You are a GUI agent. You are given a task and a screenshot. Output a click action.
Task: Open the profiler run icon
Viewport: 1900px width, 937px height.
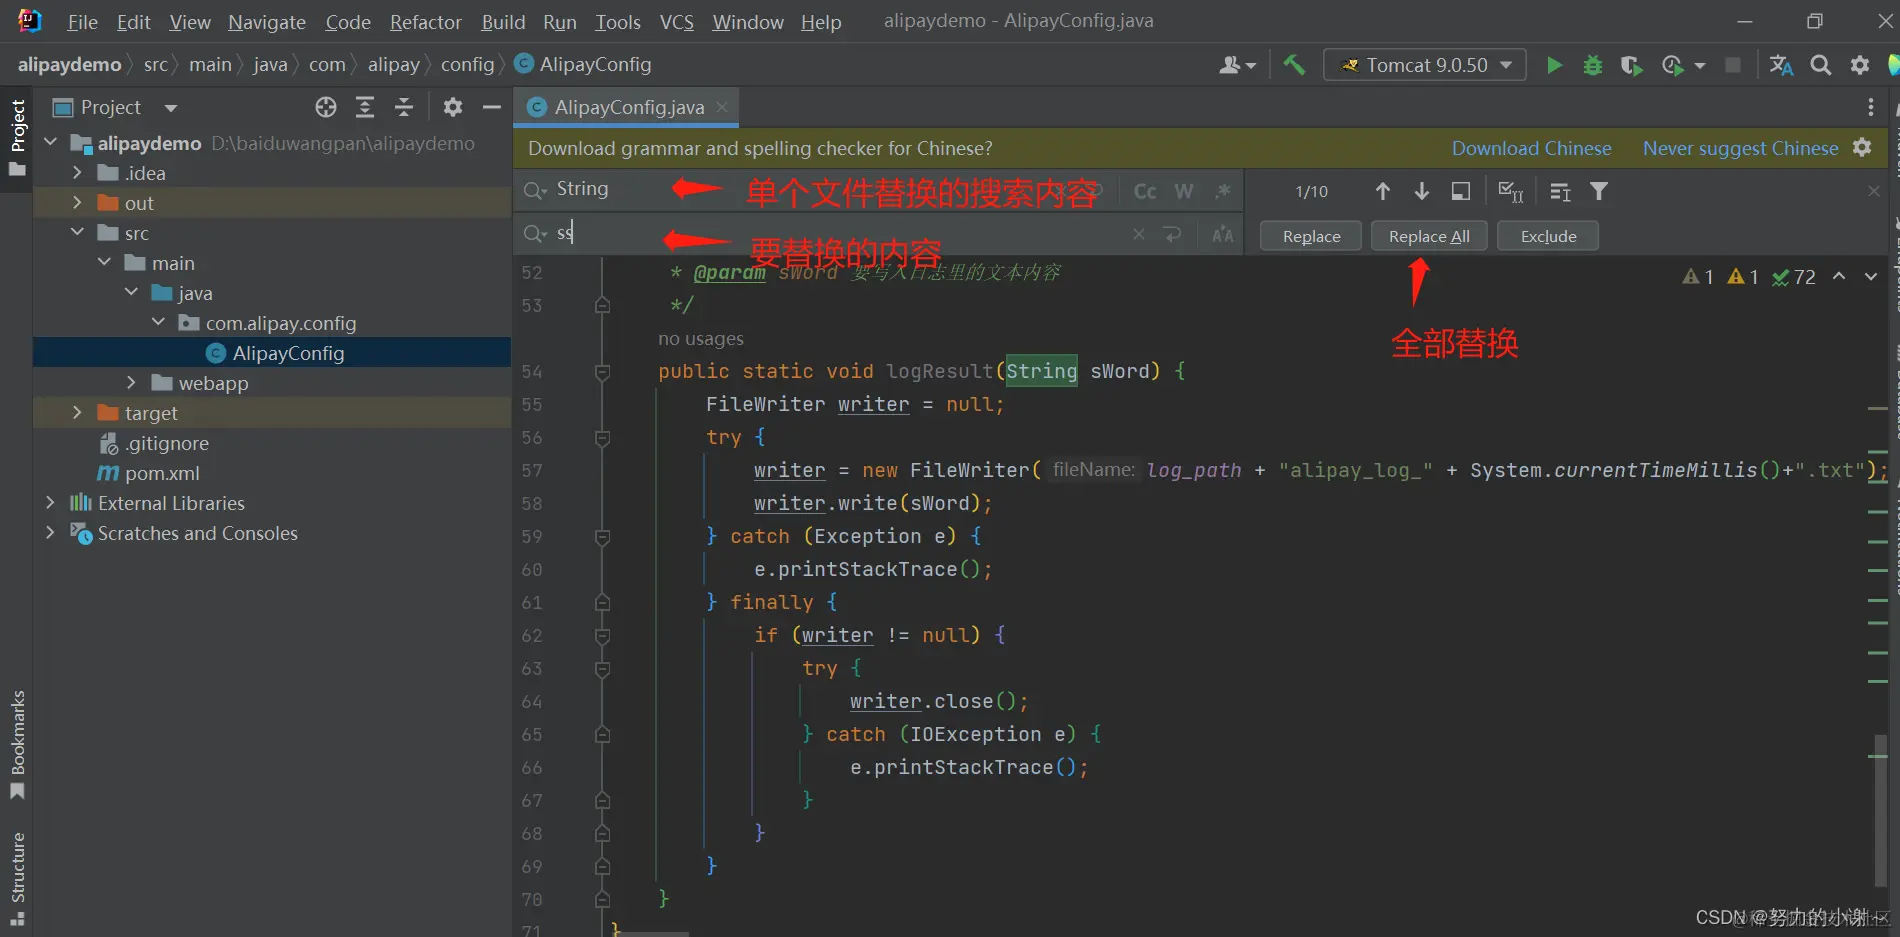[1673, 65]
